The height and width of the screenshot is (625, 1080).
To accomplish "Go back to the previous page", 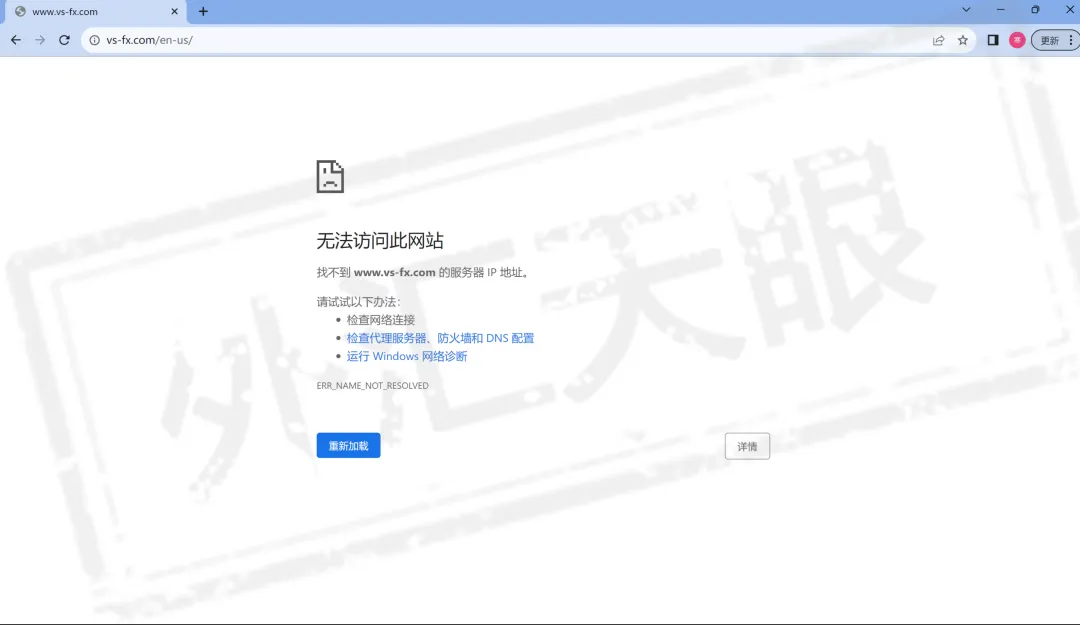I will tap(16, 40).
